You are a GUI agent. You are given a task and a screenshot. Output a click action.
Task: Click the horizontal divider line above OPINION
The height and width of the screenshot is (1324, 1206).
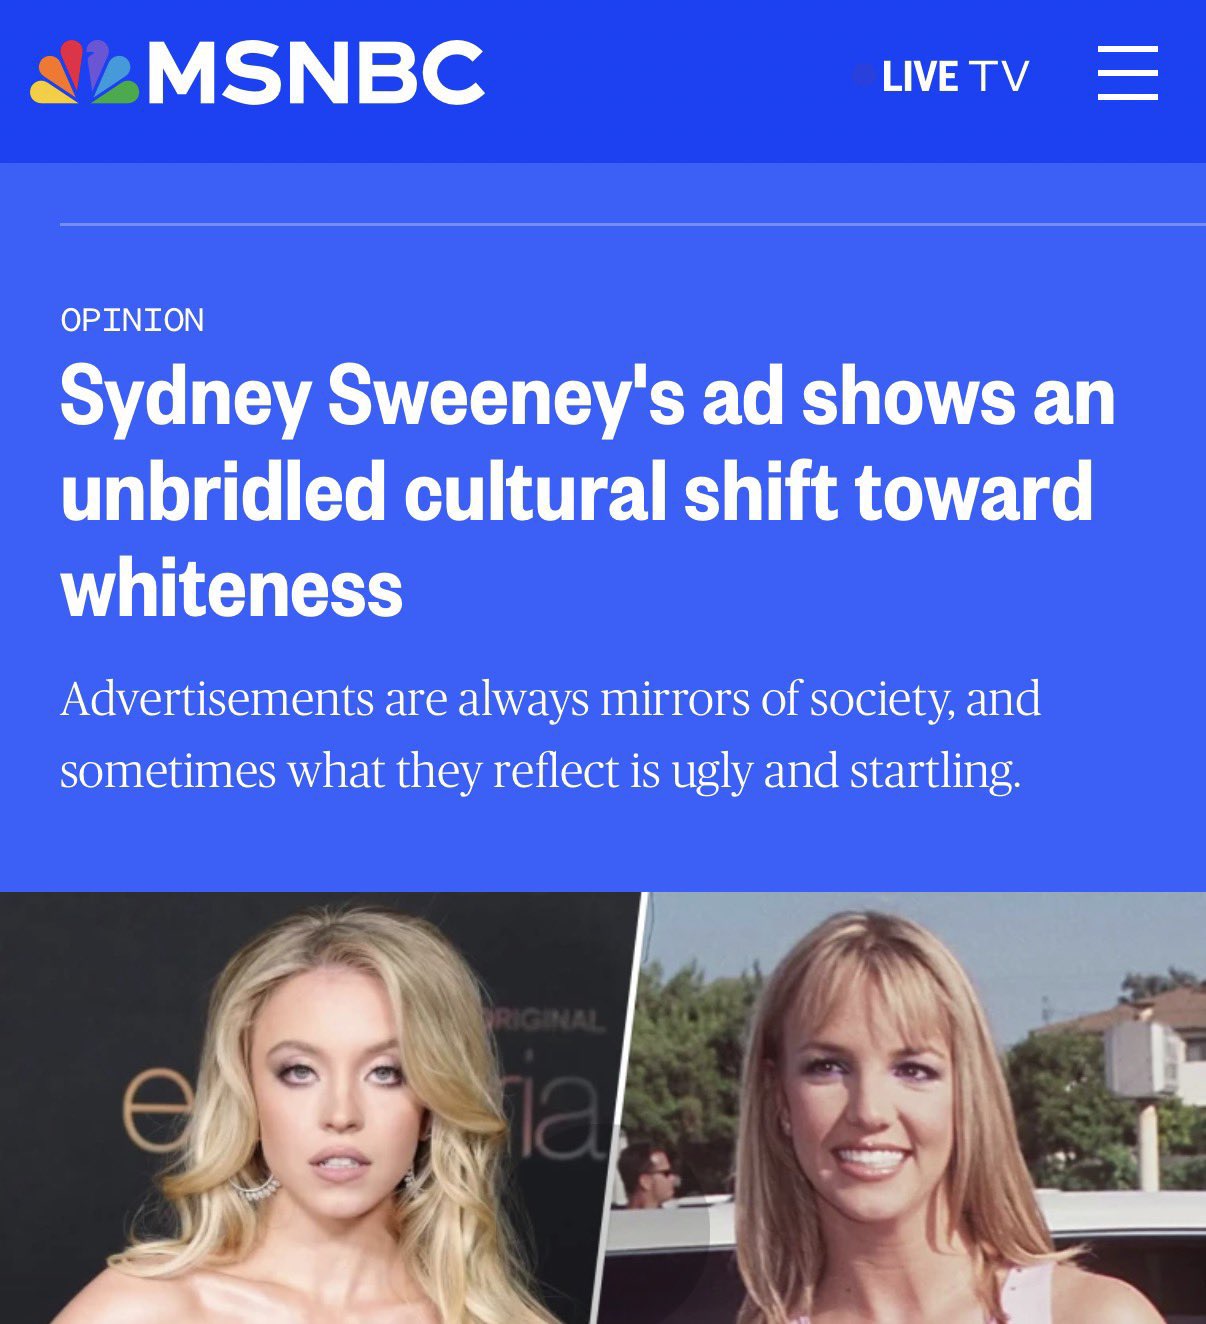click(x=633, y=225)
